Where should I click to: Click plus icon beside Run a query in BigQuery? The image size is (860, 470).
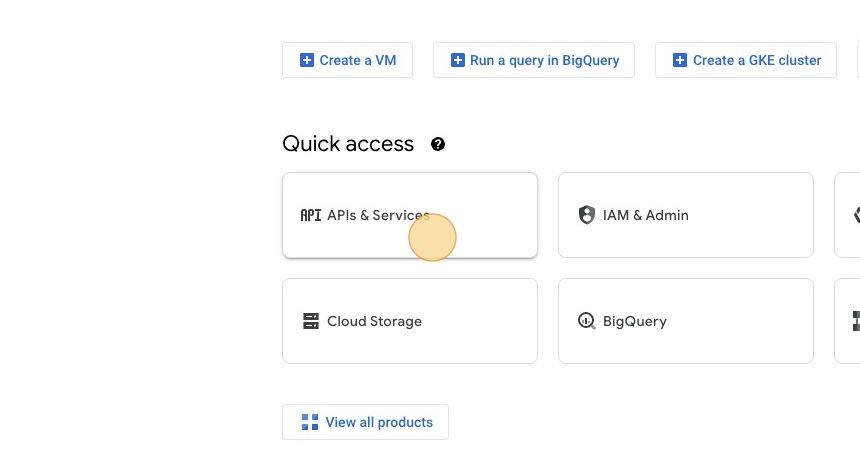click(x=458, y=60)
